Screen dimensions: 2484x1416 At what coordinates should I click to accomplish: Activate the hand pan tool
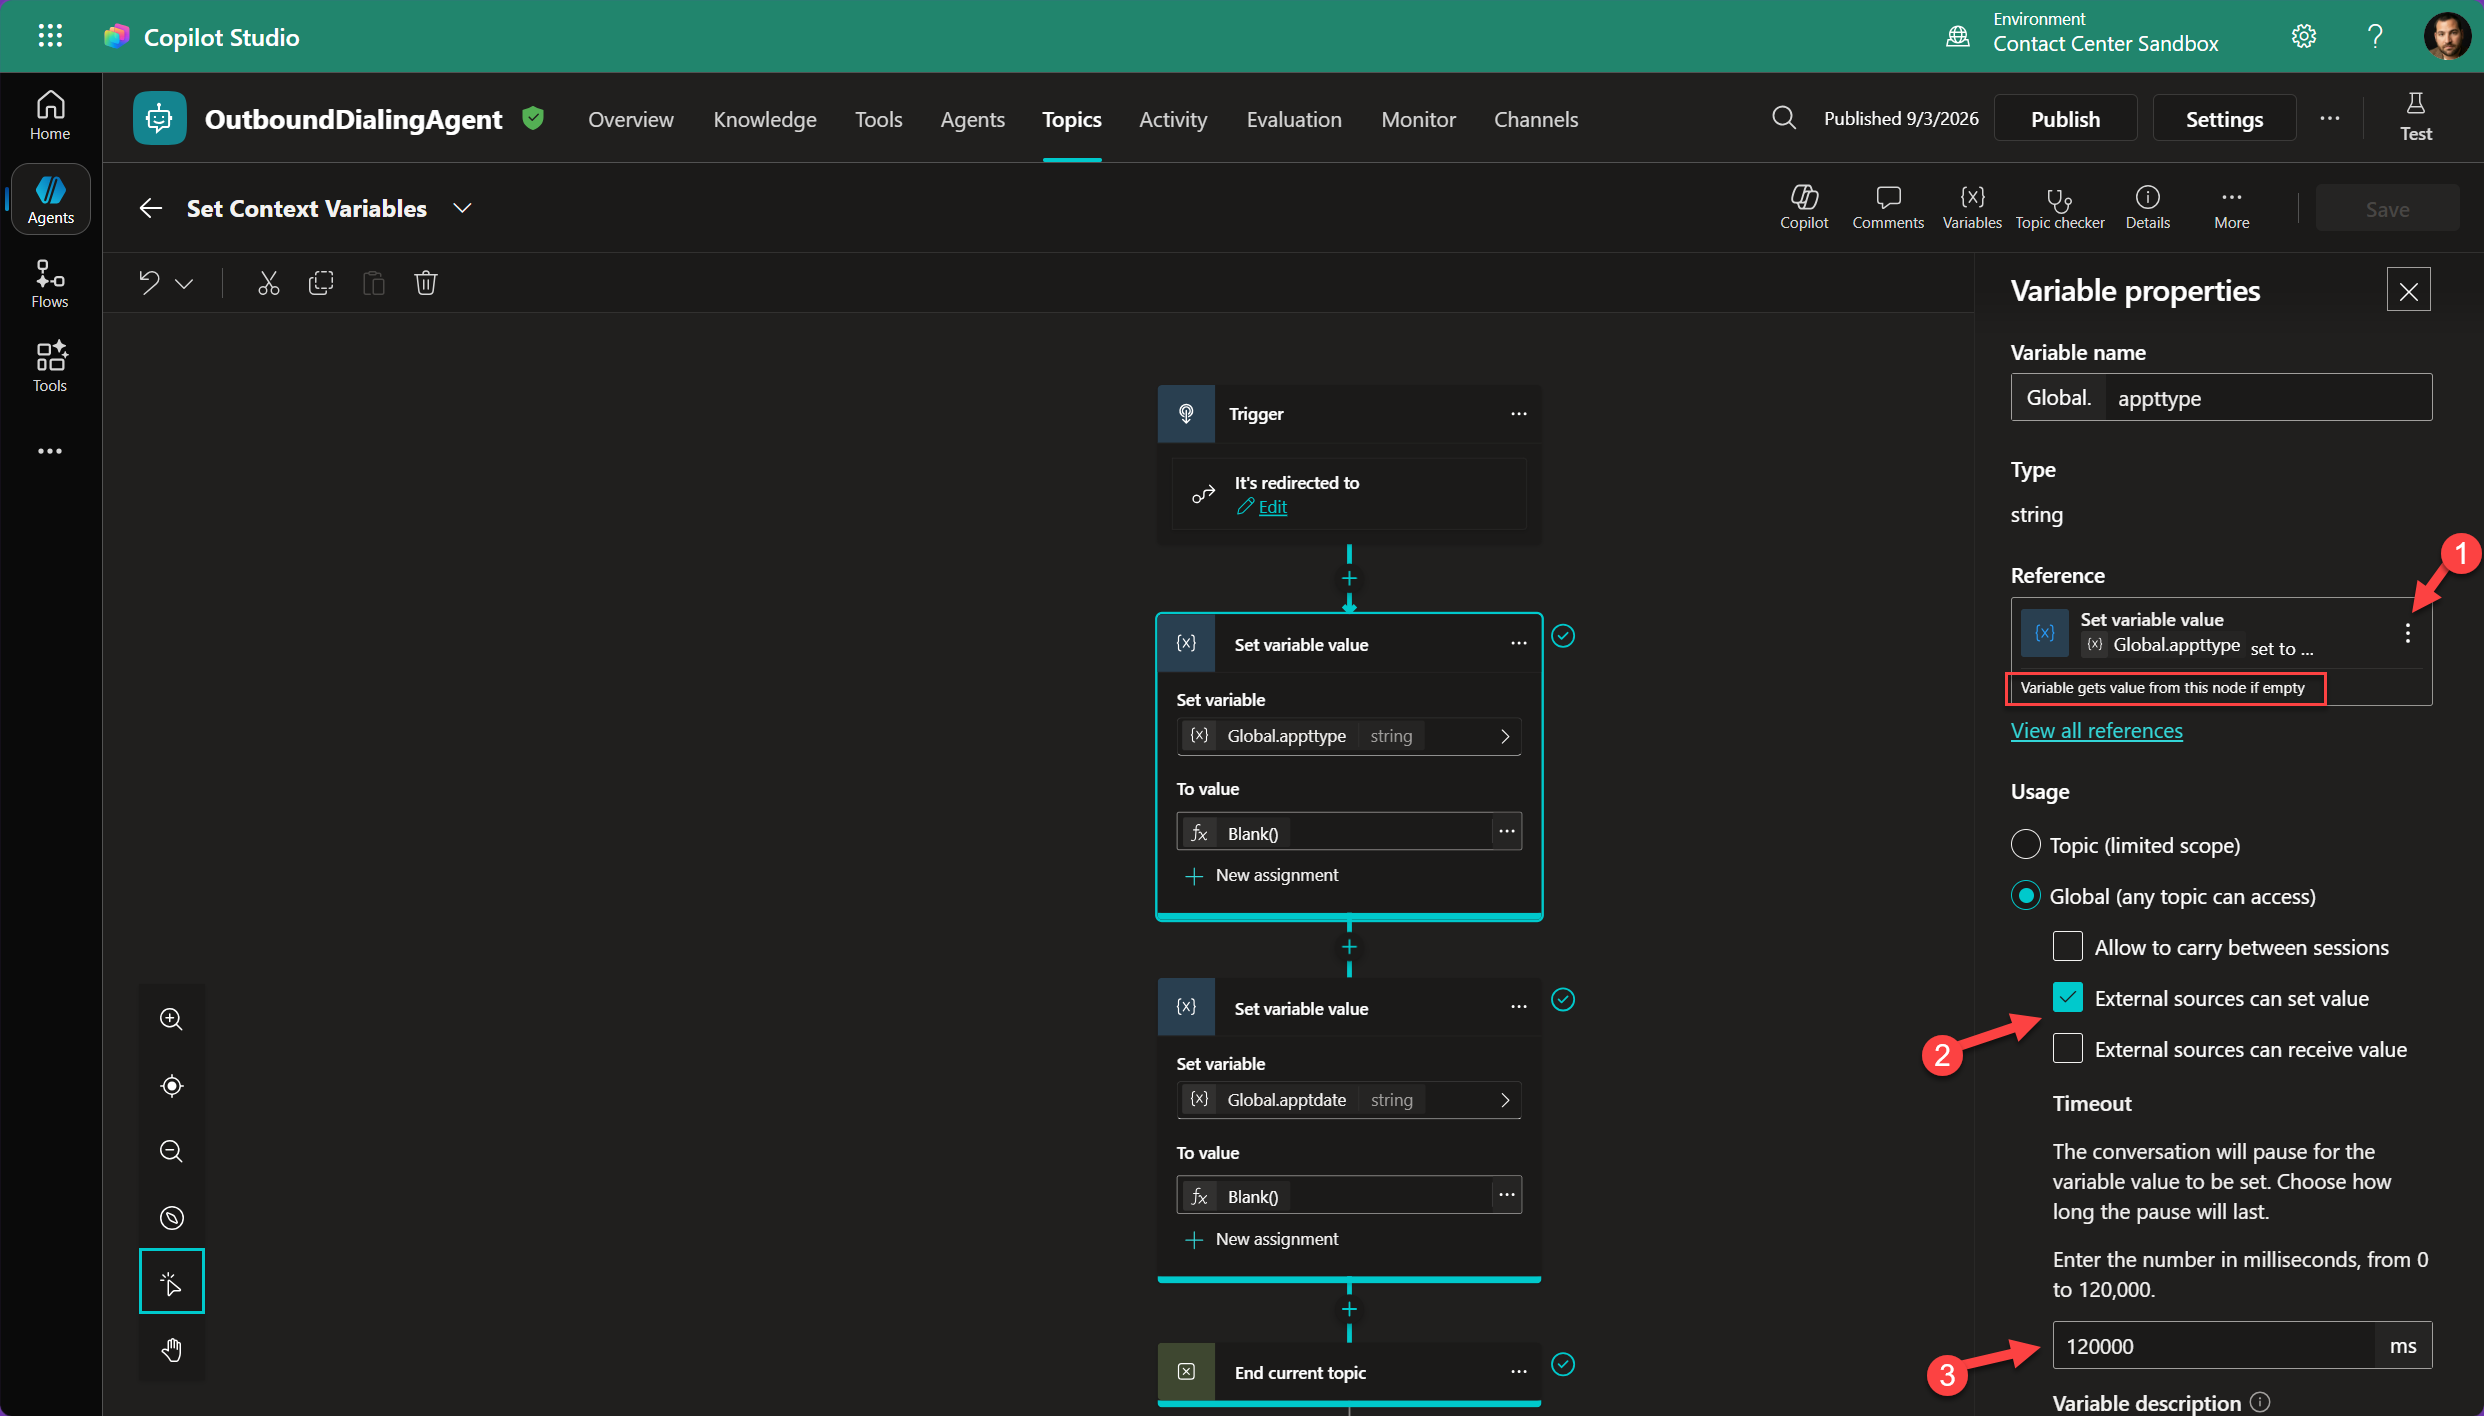172,1349
